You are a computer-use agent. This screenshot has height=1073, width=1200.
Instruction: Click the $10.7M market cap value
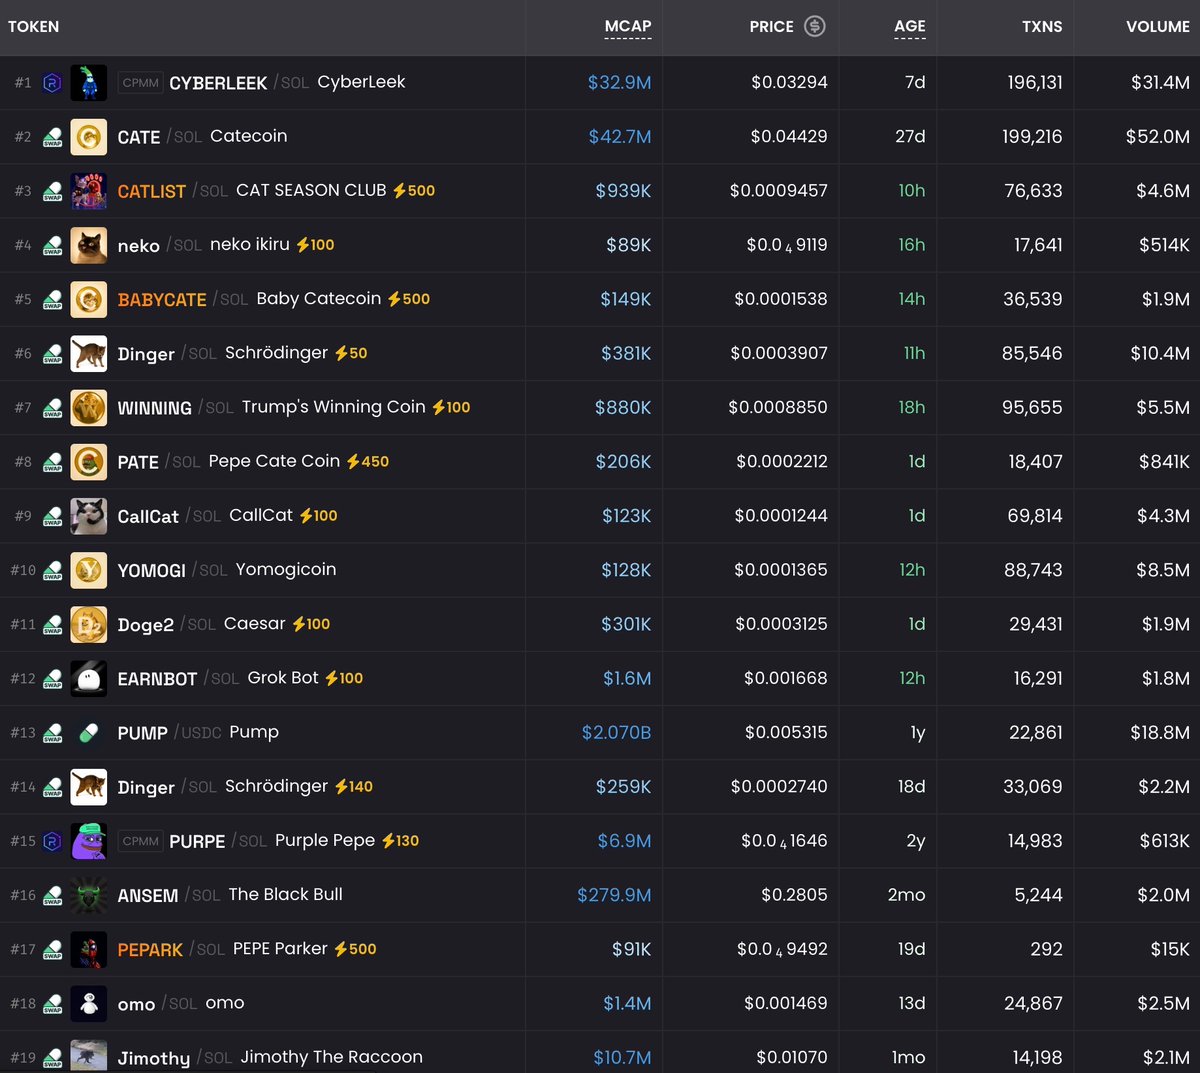pyautogui.click(x=622, y=1057)
